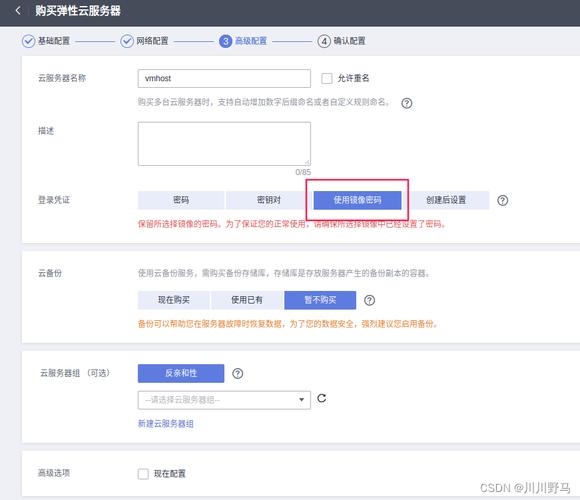Go to 确认配置 step label
Image resolution: width=580 pixels, height=500 pixels.
tap(350, 41)
